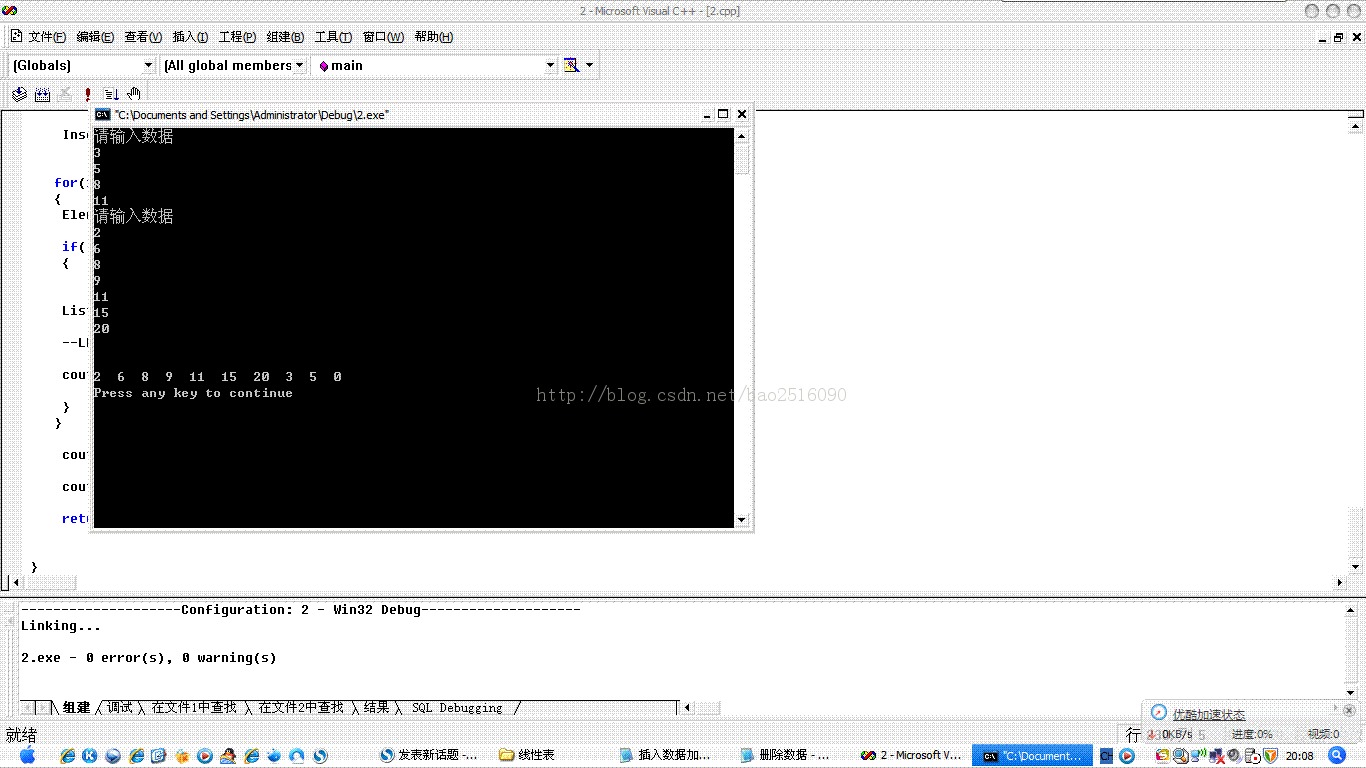Click the editor horizontal scrollbar right arrow
The image size is (1366, 768).
[x=1340, y=583]
